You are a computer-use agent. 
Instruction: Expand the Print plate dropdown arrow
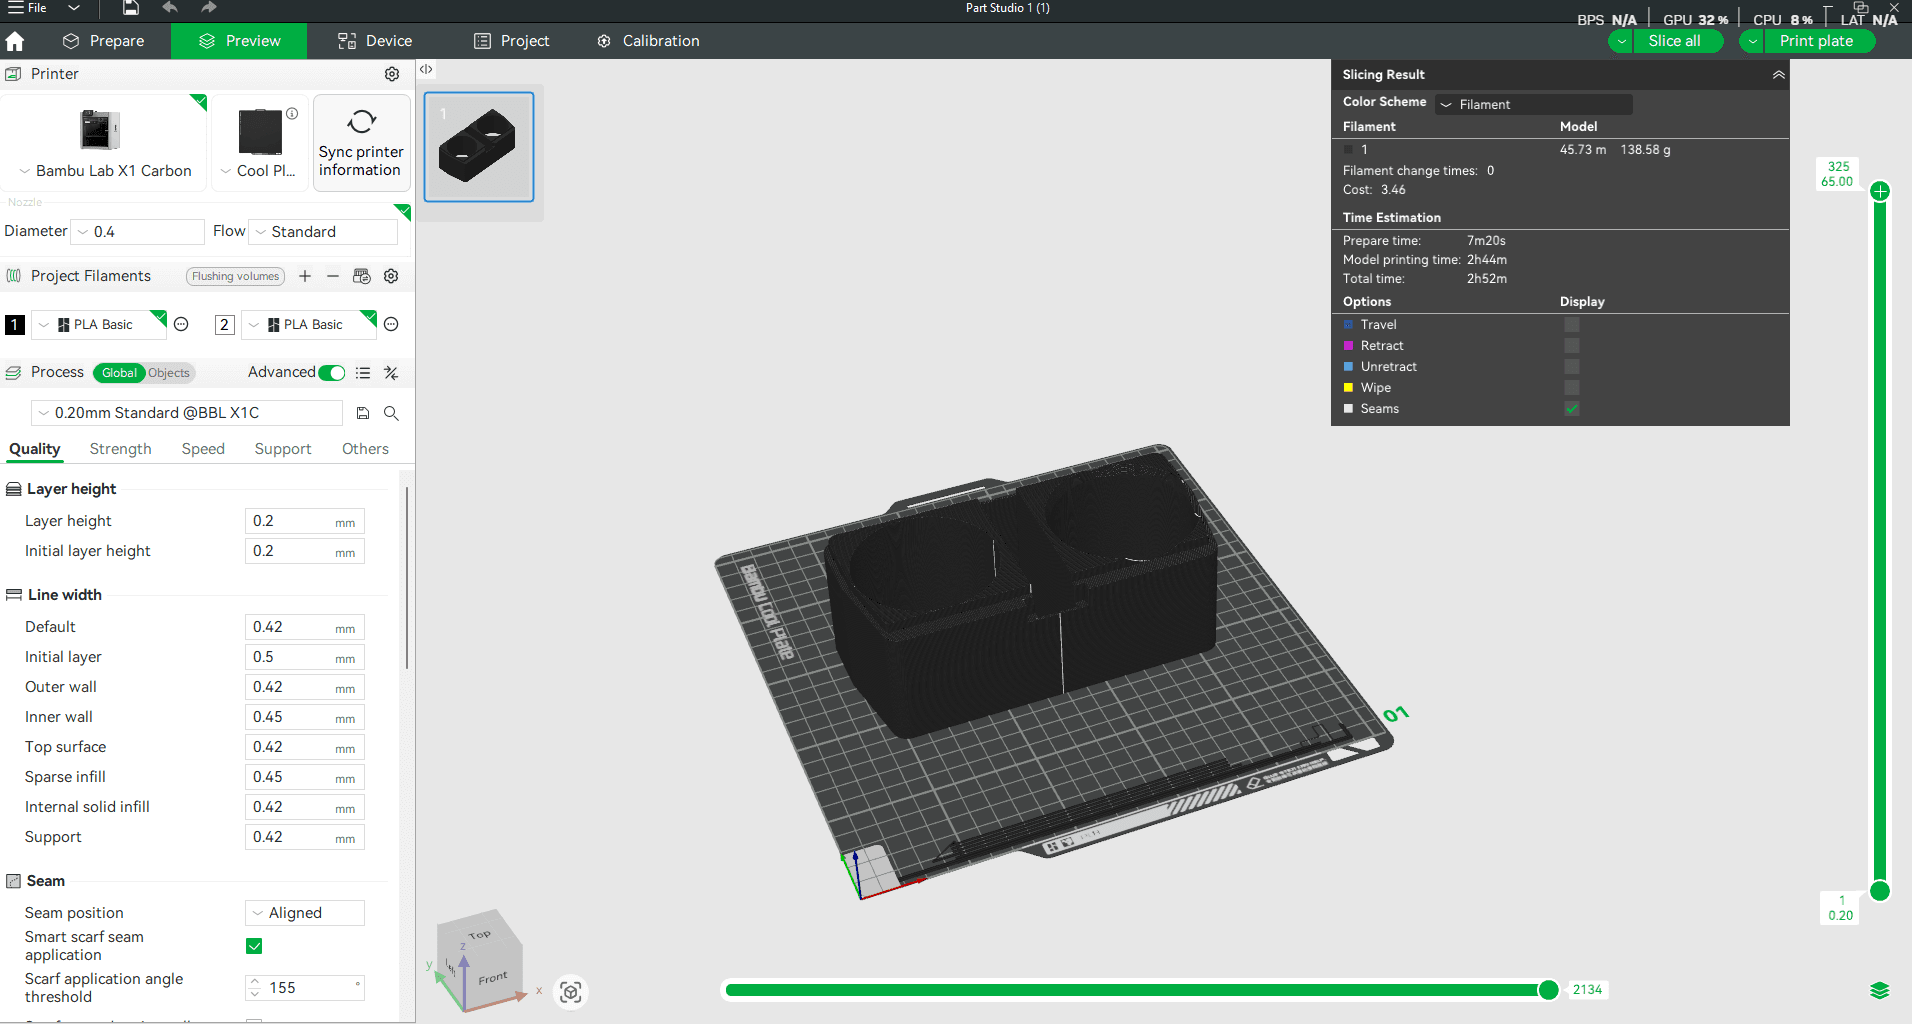[x=1752, y=41]
